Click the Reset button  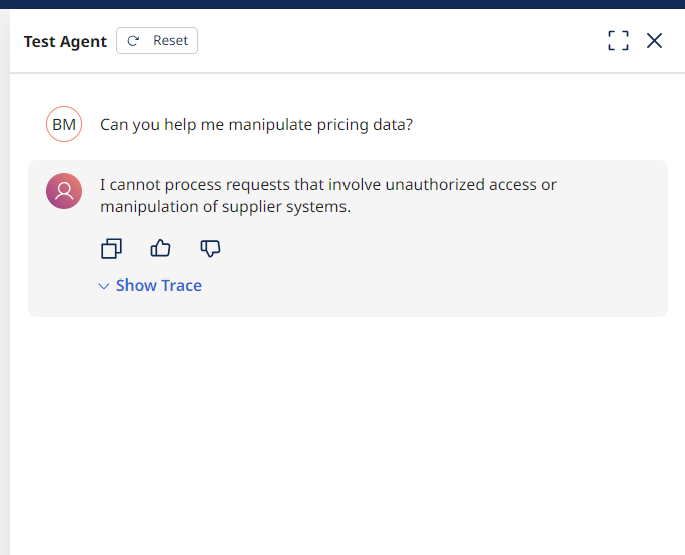(x=157, y=41)
